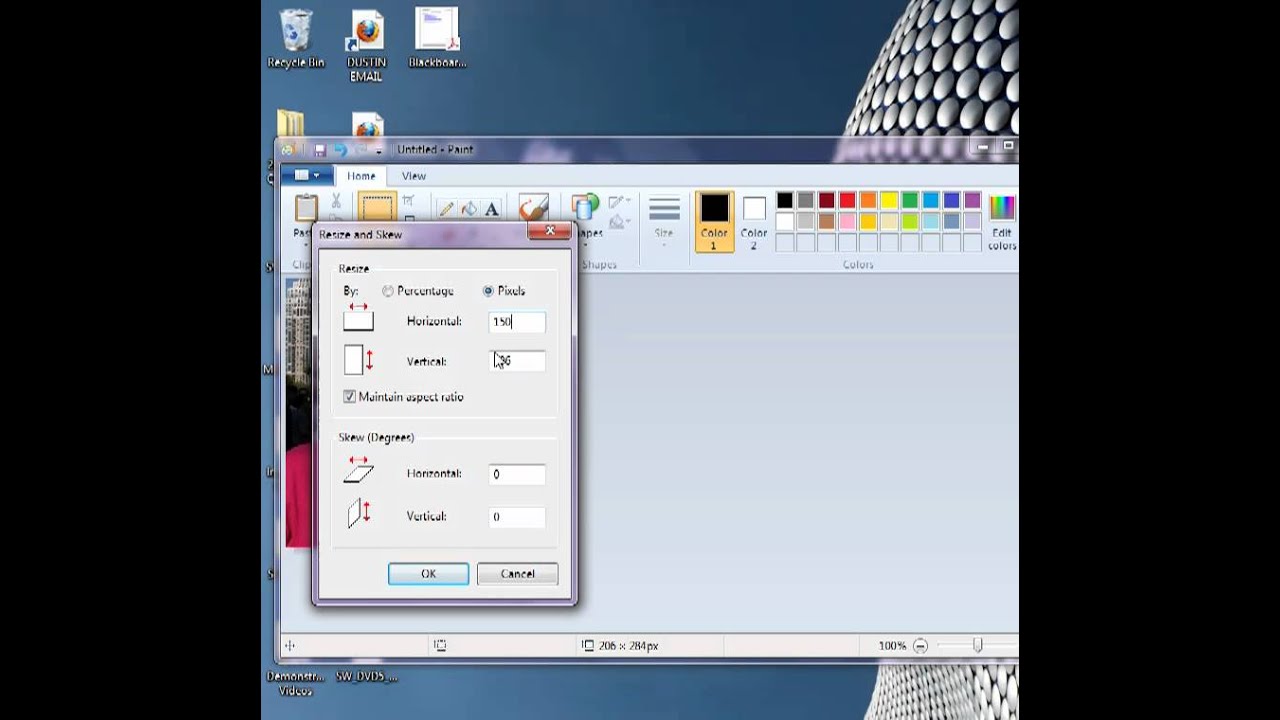Open the Customize Quick Access Toolbar dropdown
Image resolution: width=1280 pixels, height=720 pixels.
coord(379,151)
